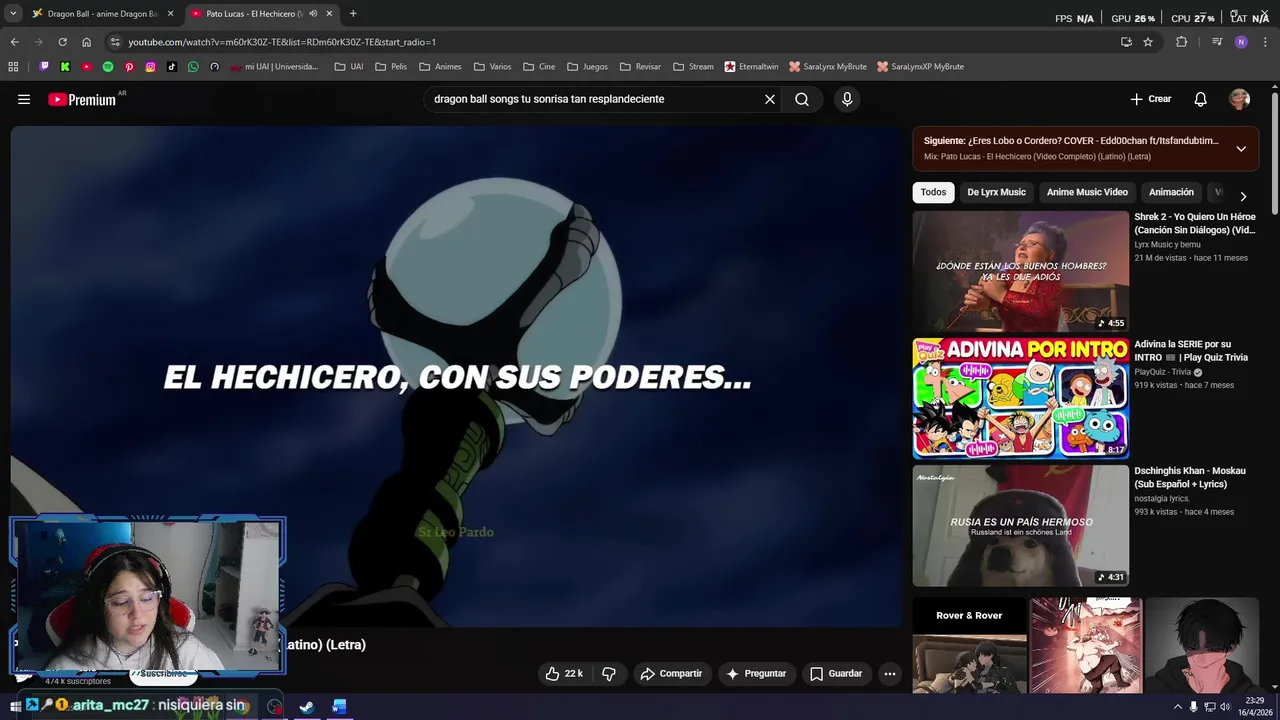Open Chrome extensions puzzle icon
This screenshot has width=1280, height=720.
tap(1181, 42)
